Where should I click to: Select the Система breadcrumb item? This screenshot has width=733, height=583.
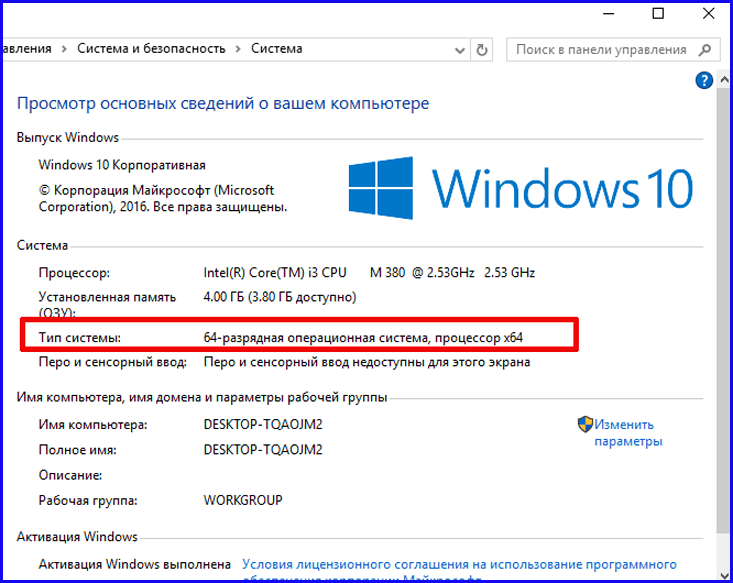[277, 49]
